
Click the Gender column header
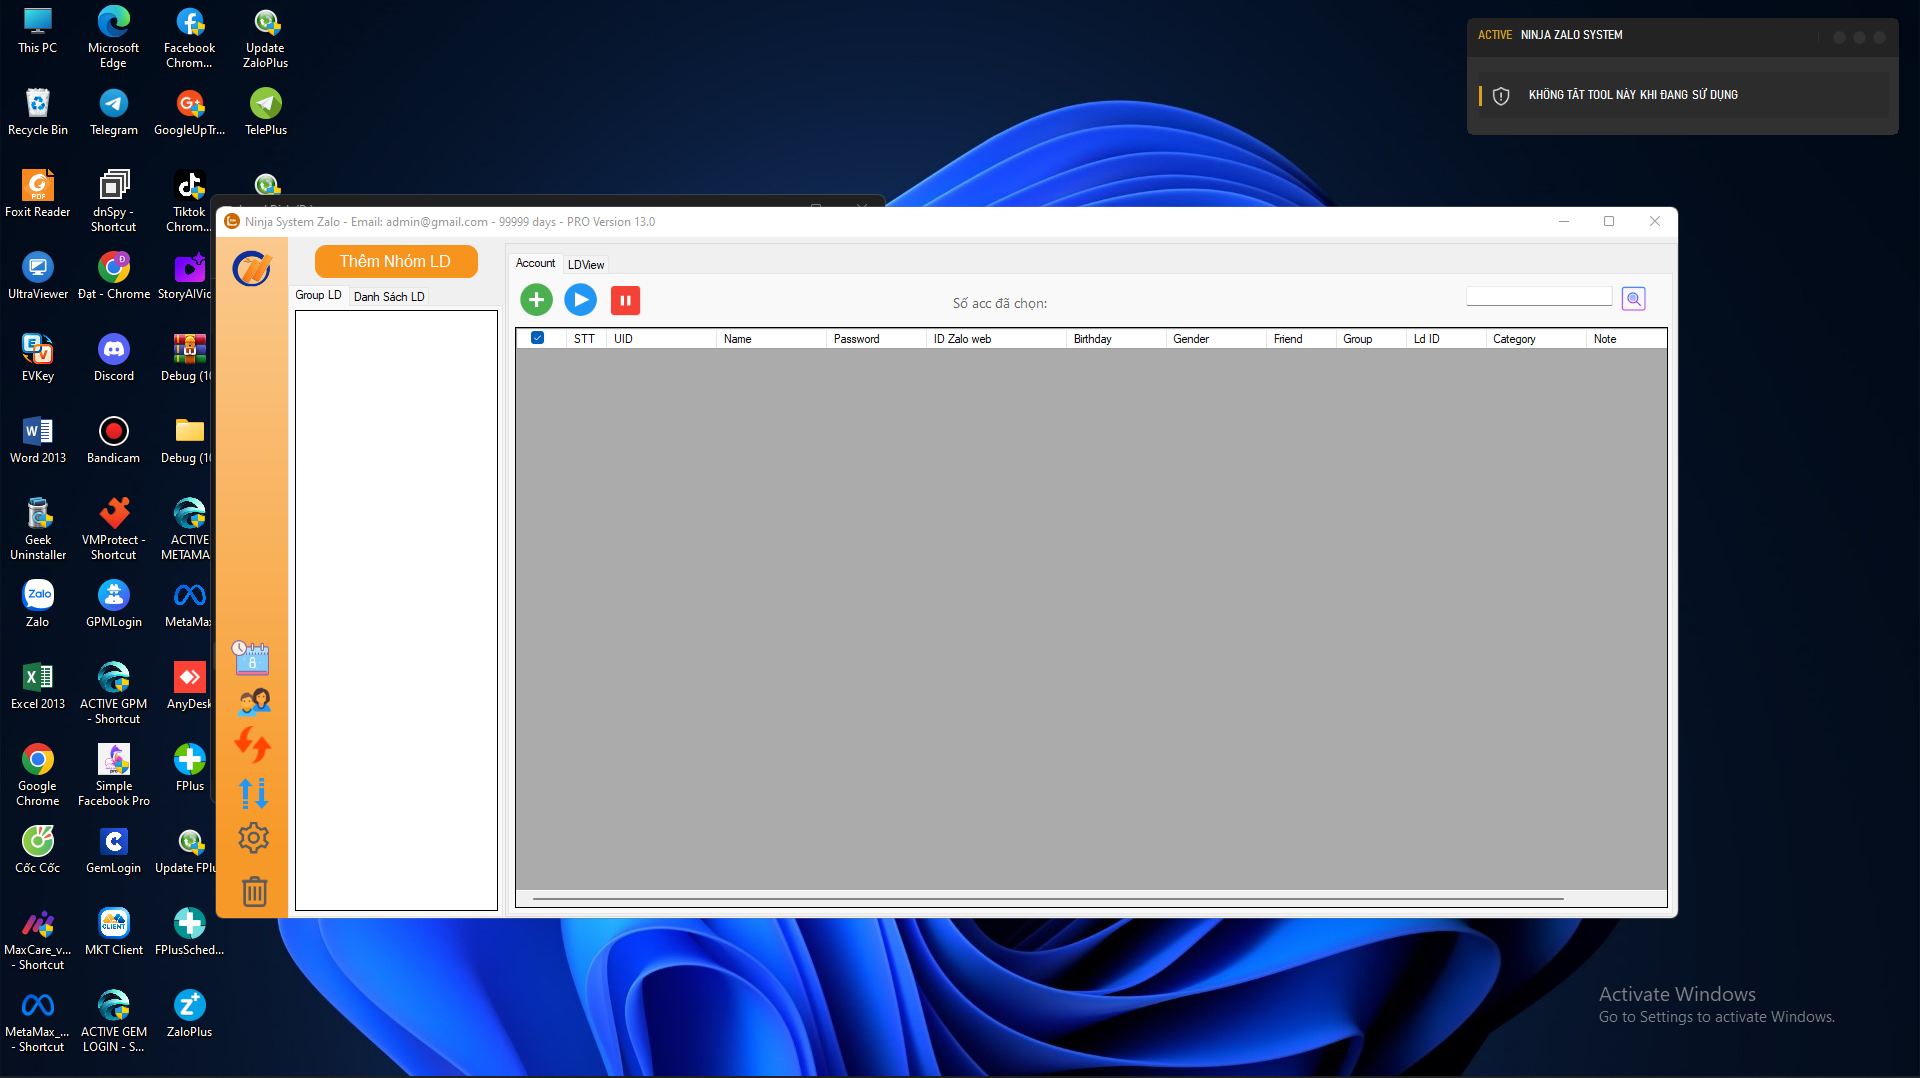coord(1216,339)
